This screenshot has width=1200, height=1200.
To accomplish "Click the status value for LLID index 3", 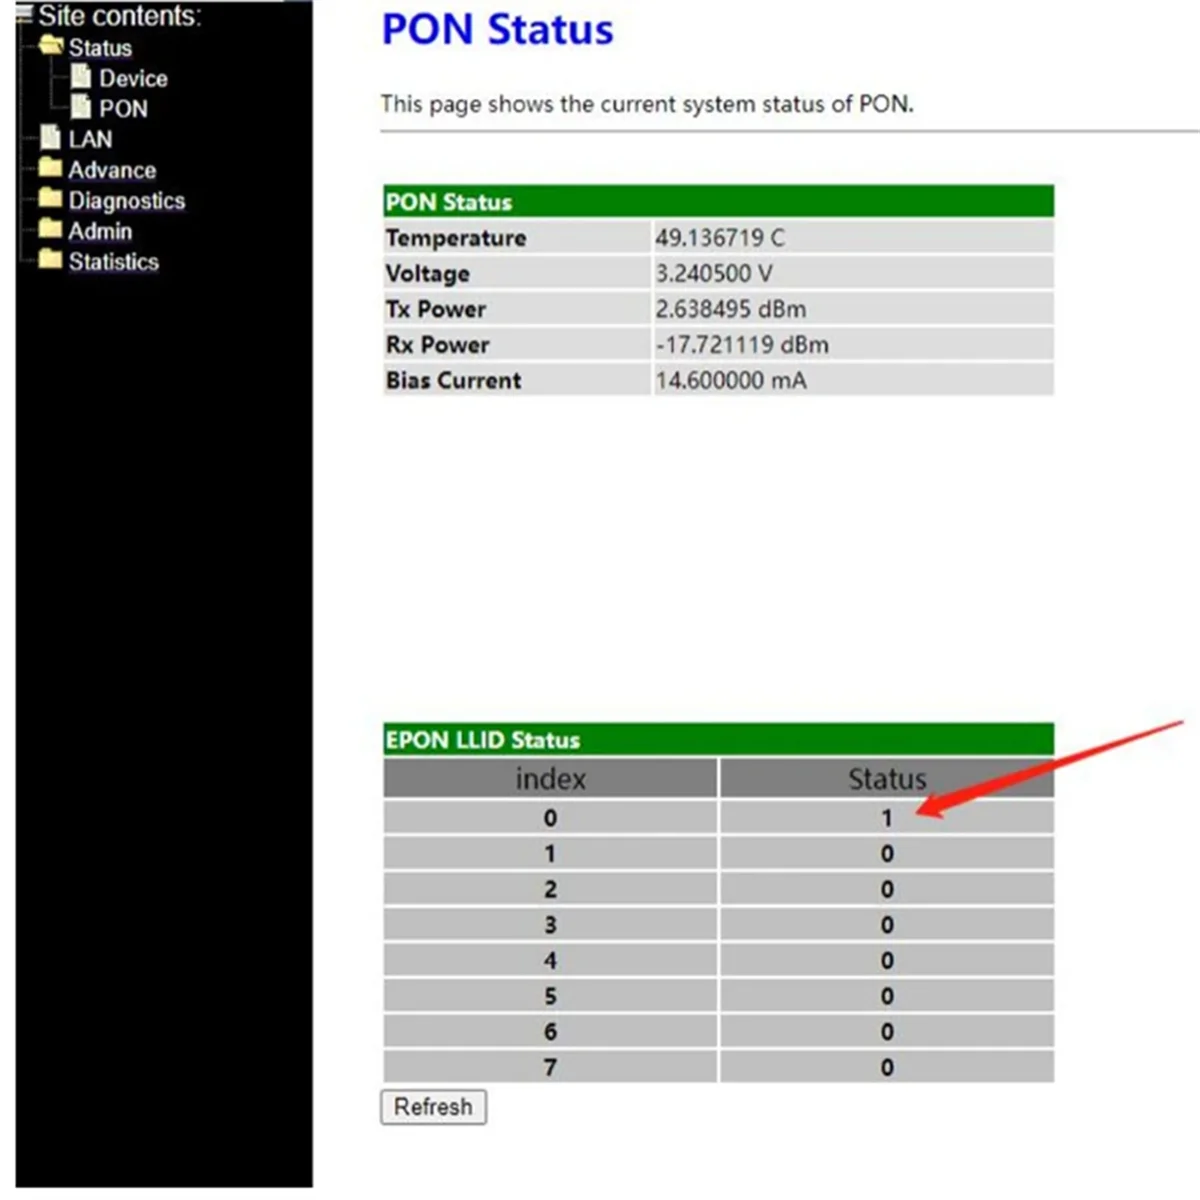I will tap(887, 925).
